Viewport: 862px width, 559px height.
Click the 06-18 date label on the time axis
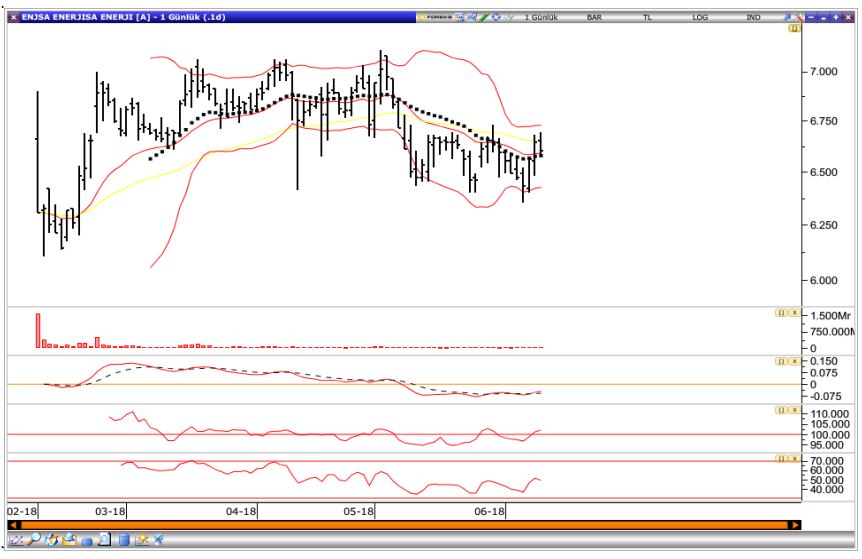click(489, 511)
